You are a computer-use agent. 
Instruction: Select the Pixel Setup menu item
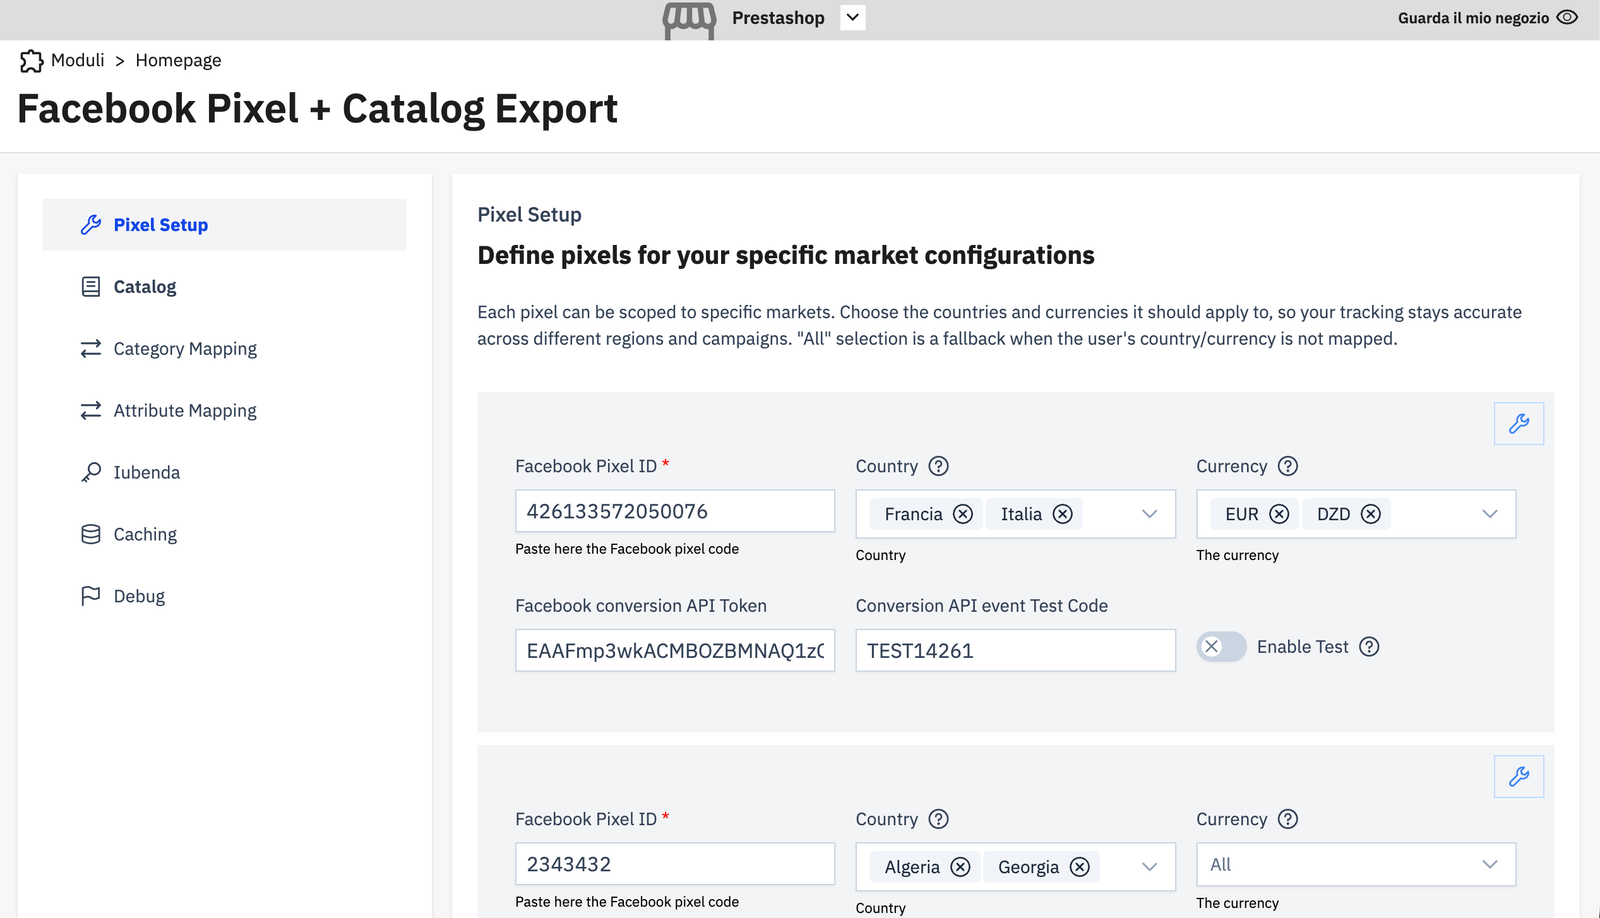[225, 225]
